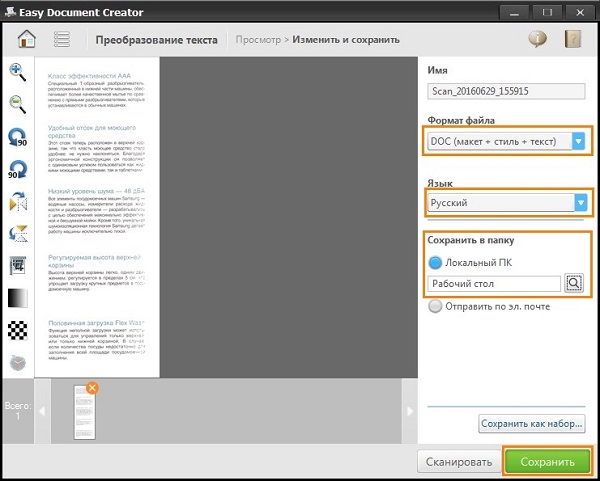
Task: Rotate the page 90 degrees clockwise
Action: coord(18,170)
